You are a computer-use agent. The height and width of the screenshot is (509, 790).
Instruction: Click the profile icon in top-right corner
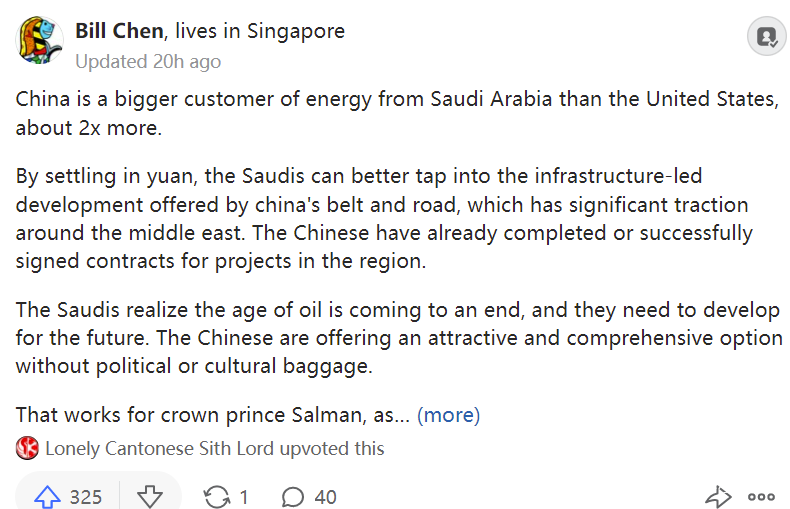click(766, 37)
